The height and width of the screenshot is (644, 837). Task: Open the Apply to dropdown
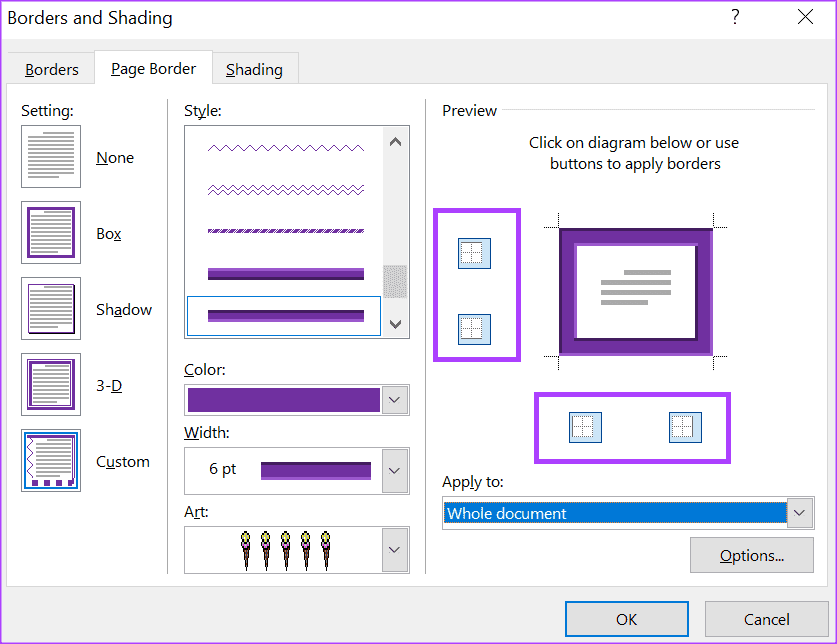(x=800, y=513)
